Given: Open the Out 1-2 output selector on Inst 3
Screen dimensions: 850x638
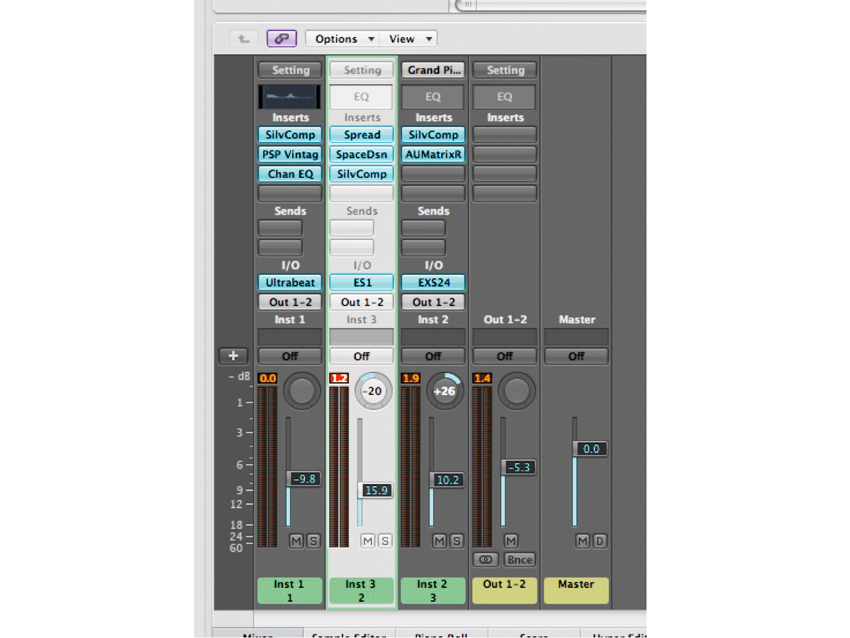Looking at the screenshot, I should click(x=362, y=302).
